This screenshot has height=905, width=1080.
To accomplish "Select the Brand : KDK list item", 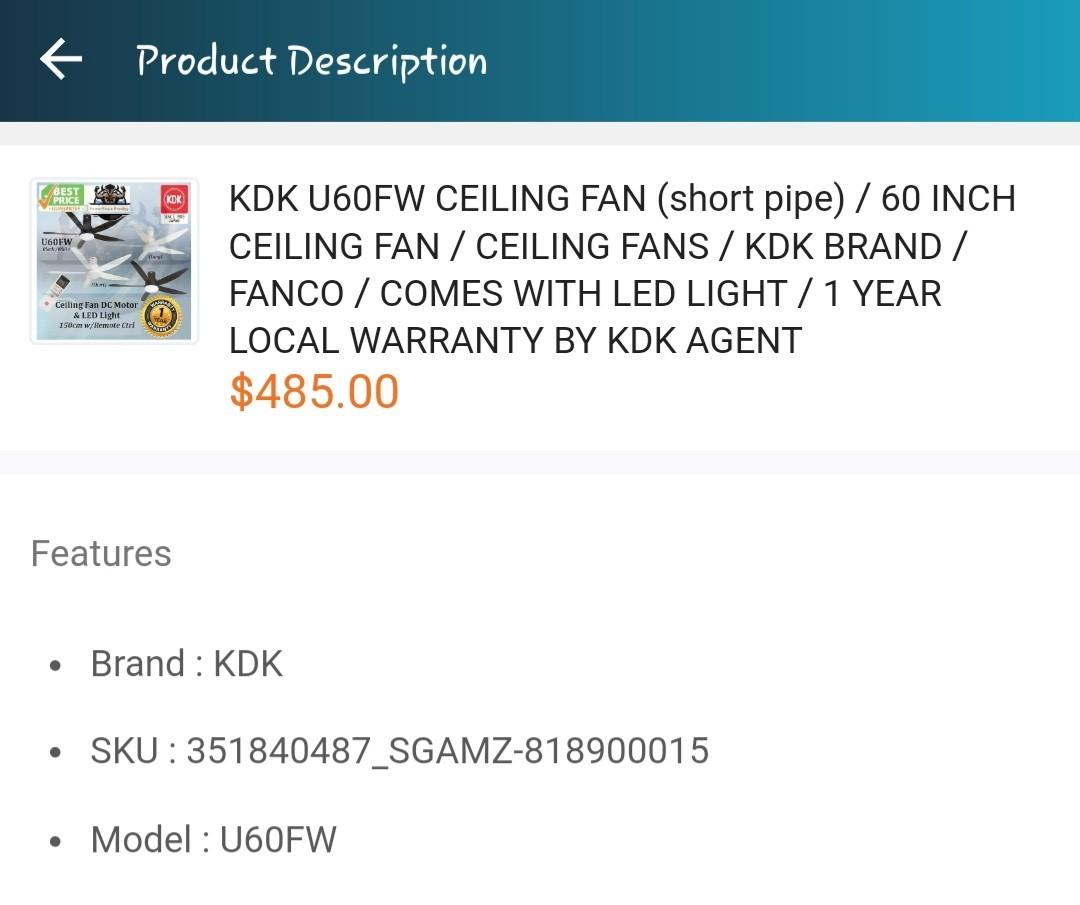I will [187, 663].
